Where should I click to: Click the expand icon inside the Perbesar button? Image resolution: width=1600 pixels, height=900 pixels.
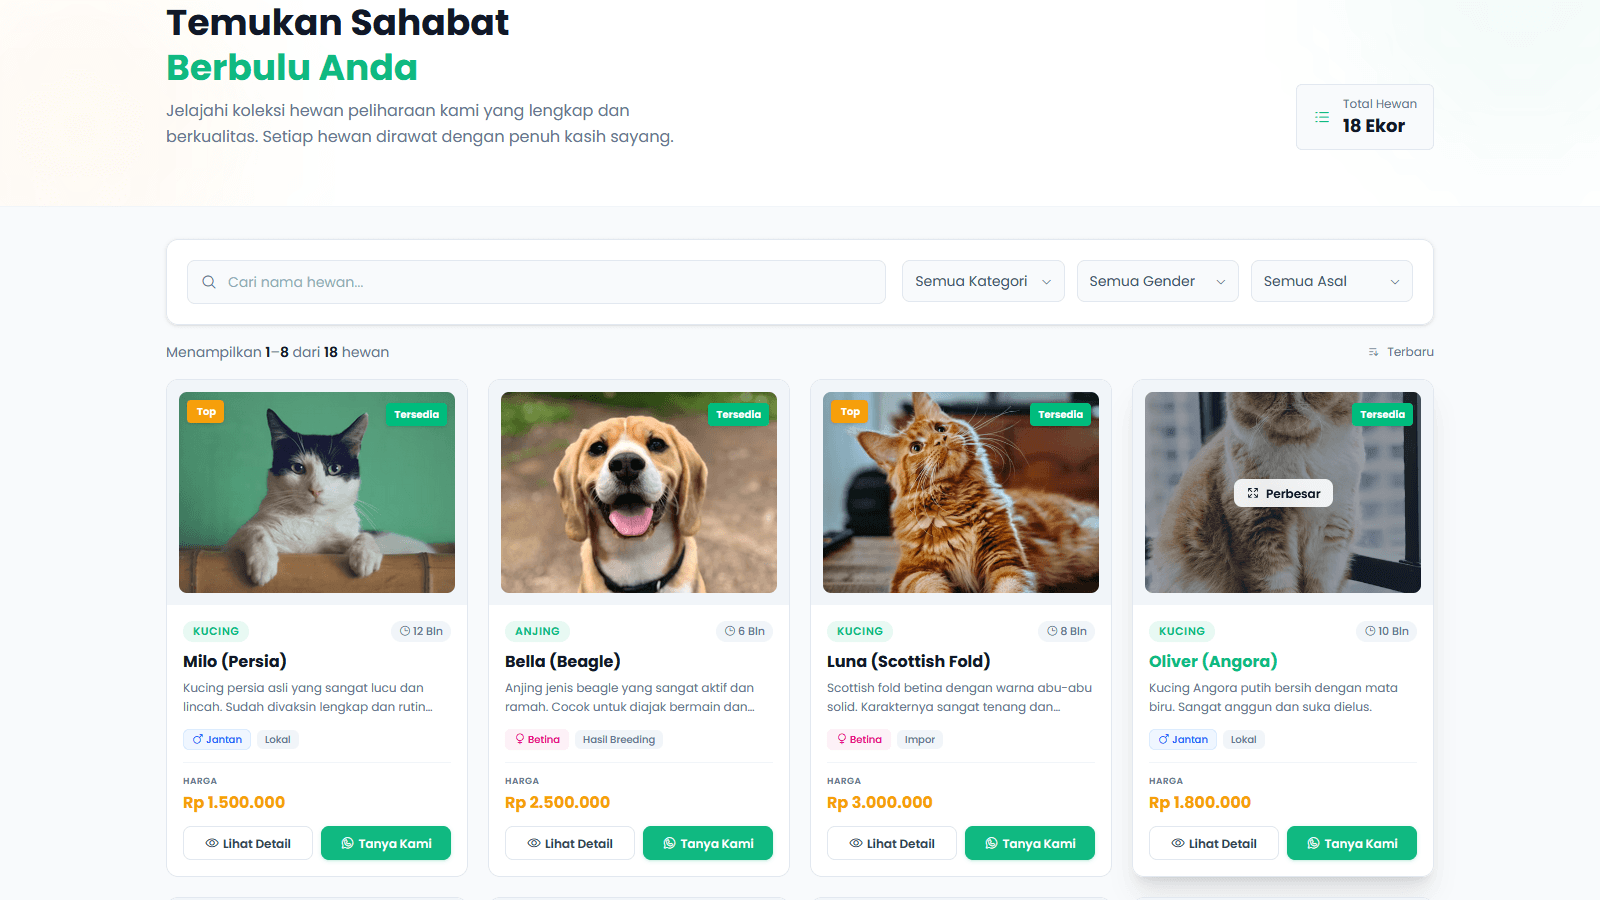1253,492
